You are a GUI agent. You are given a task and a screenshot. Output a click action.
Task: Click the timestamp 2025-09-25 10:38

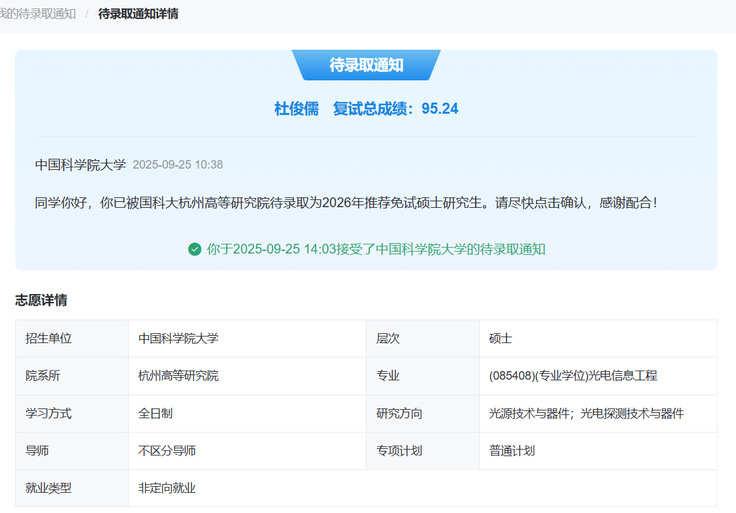coord(178,165)
